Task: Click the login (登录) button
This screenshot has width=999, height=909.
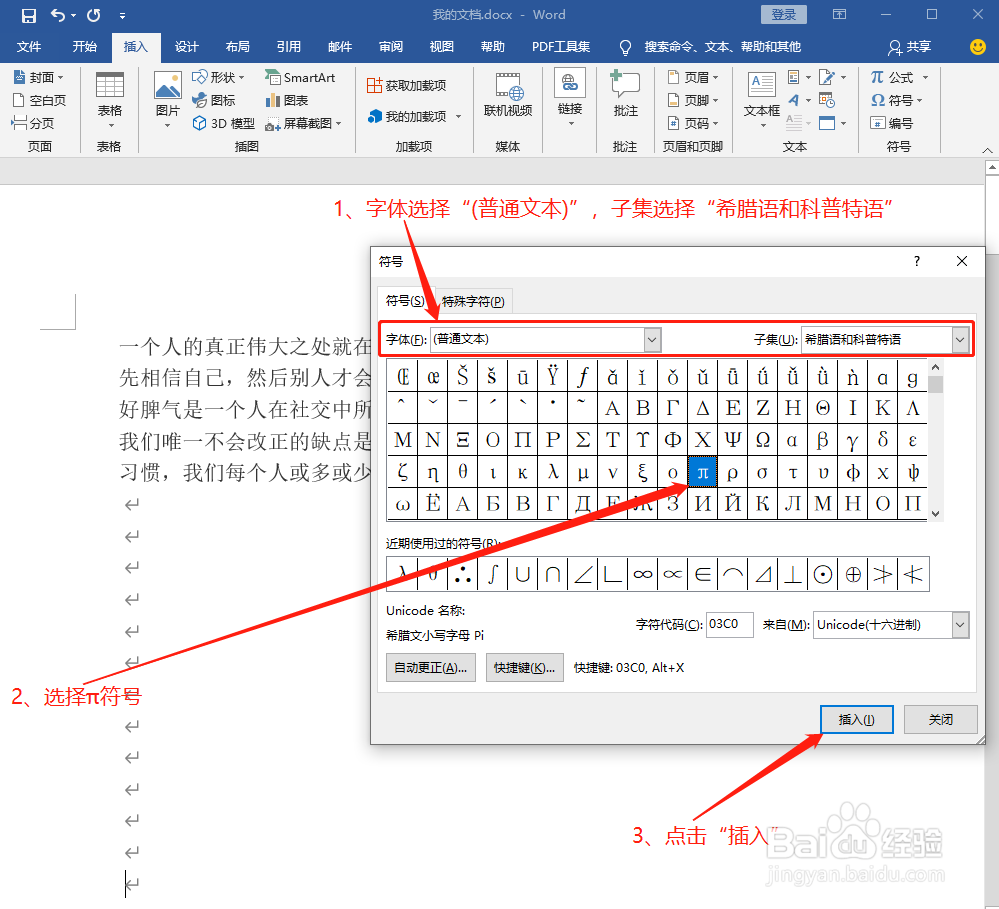Action: [784, 15]
